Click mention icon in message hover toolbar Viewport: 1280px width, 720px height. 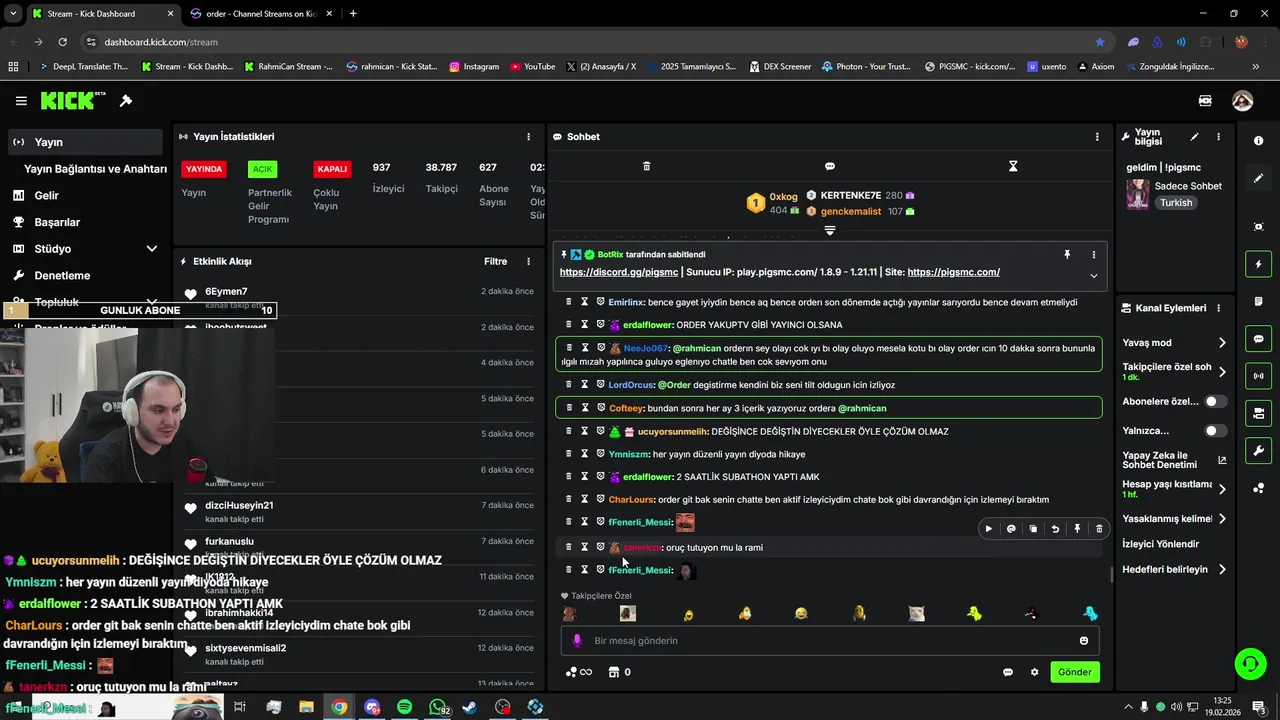[x=1011, y=529]
